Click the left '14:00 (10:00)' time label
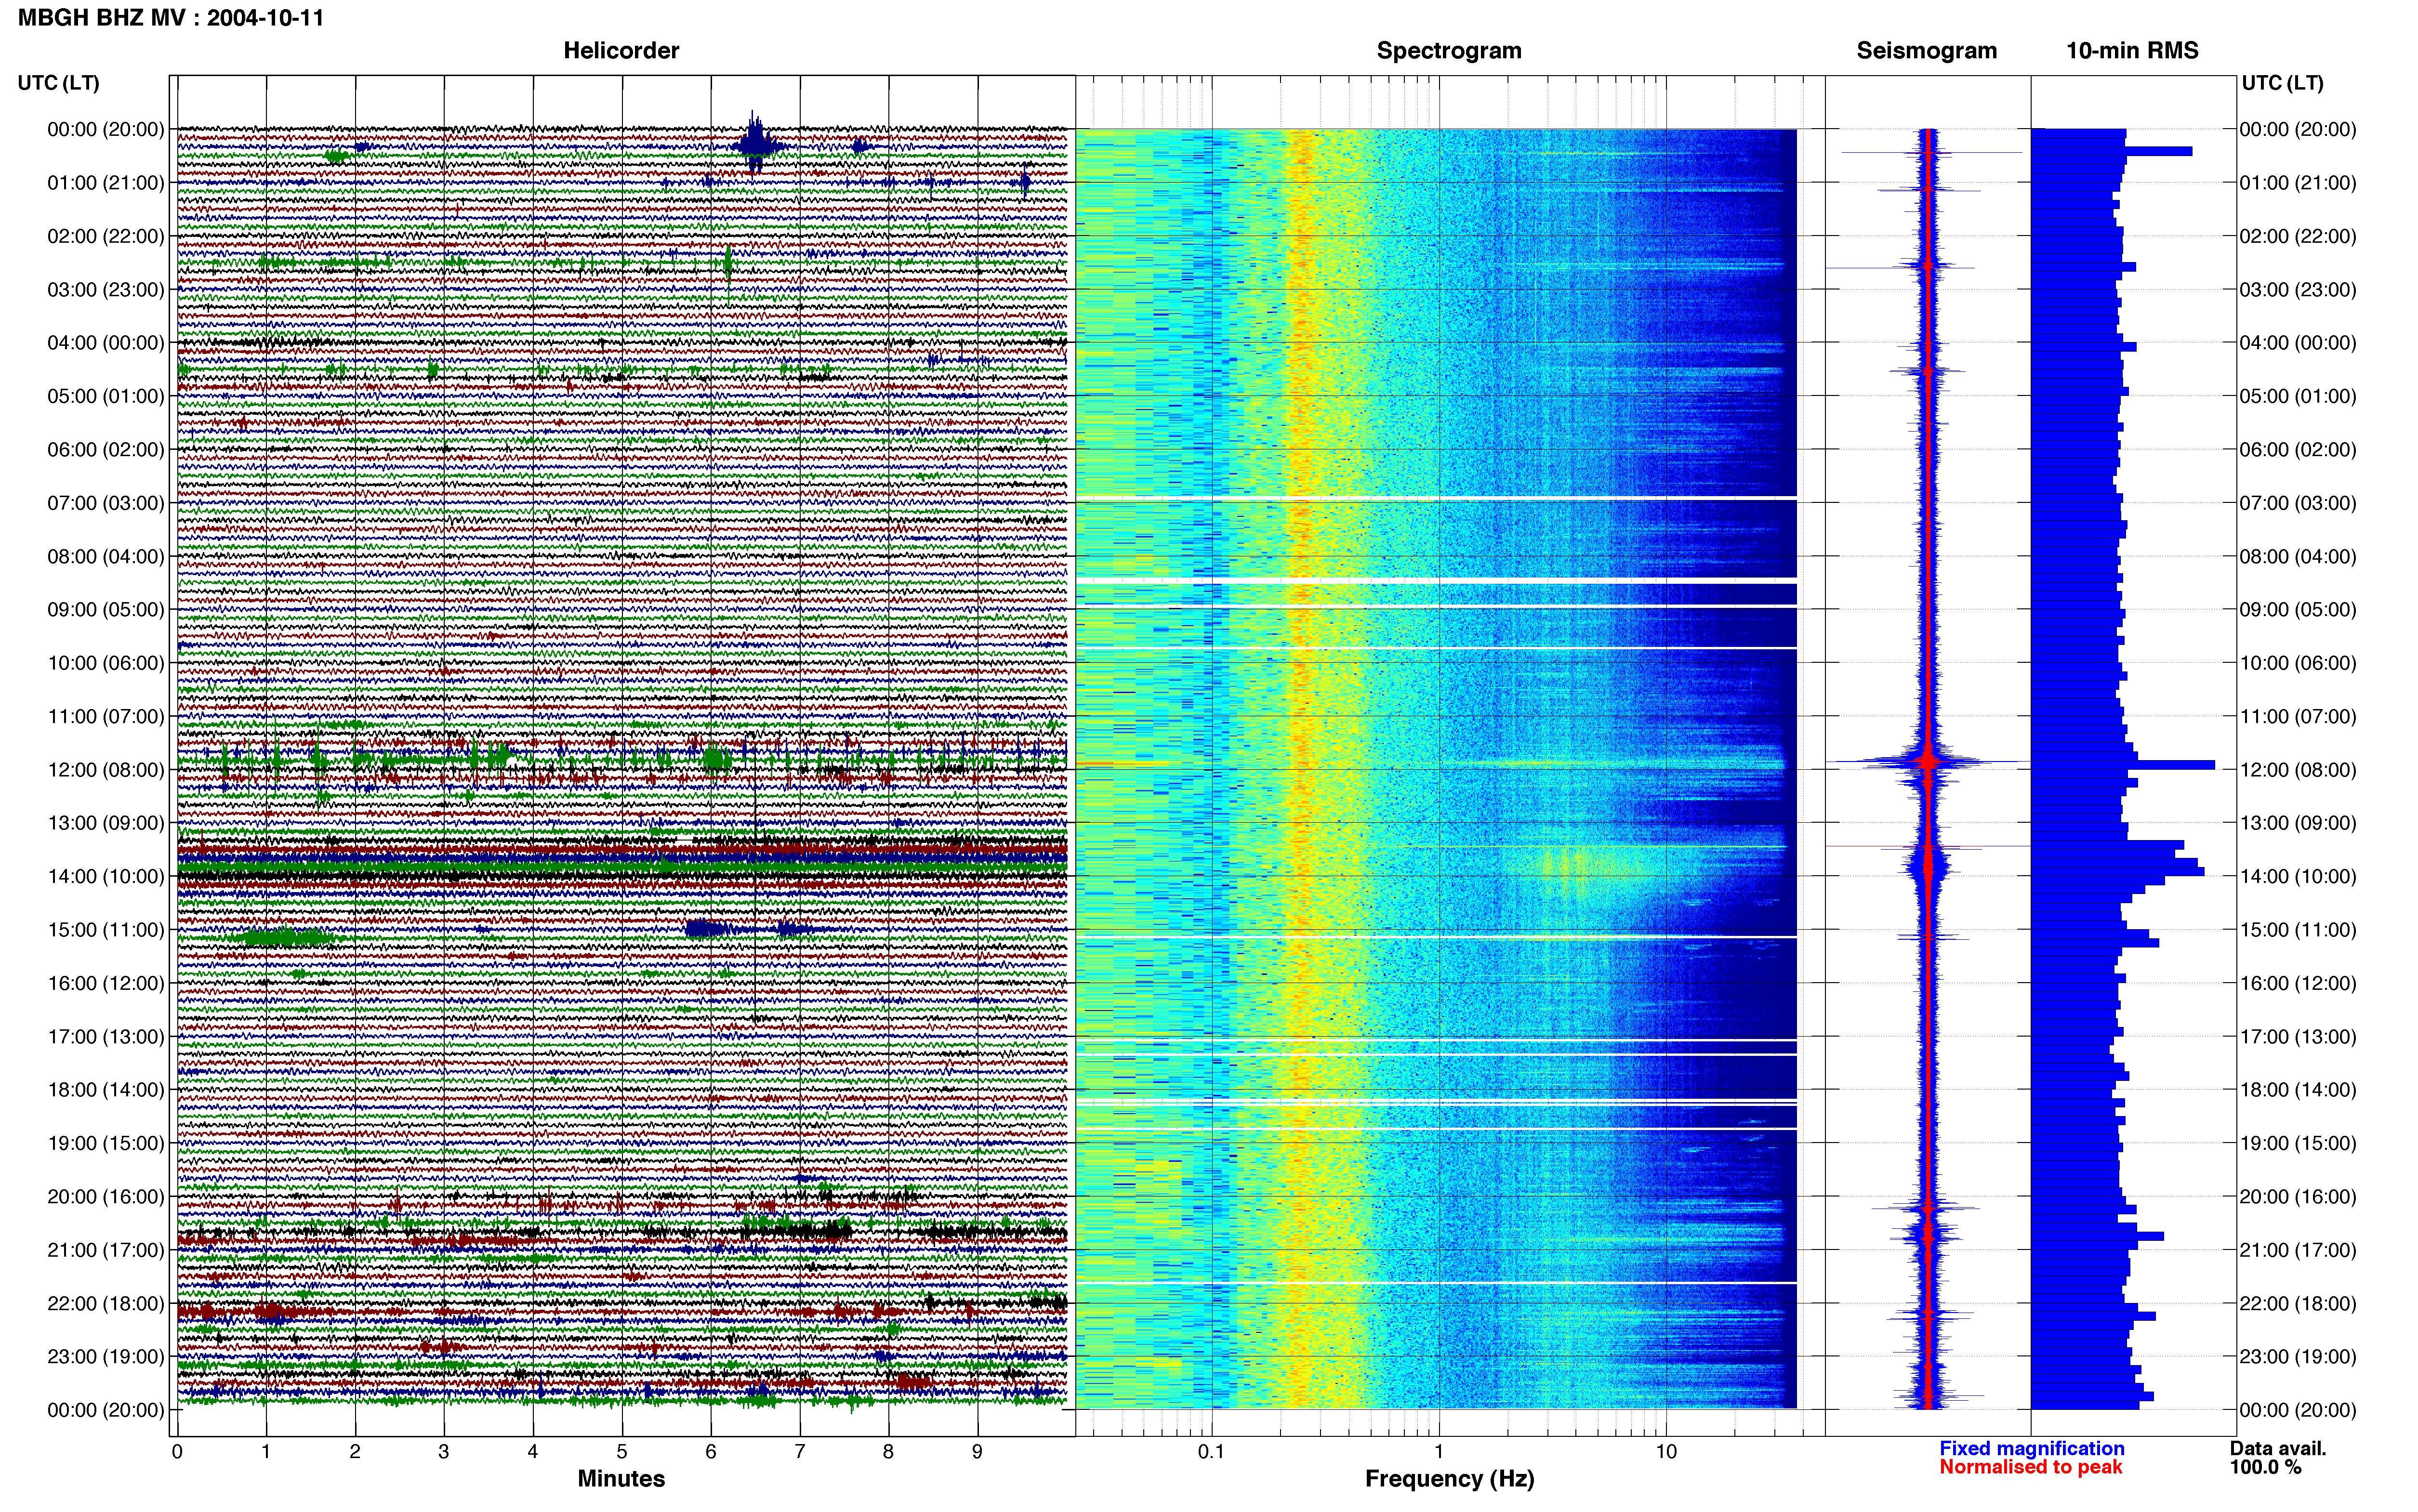The width and height of the screenshot is (2418, 1512). [106, 876]
